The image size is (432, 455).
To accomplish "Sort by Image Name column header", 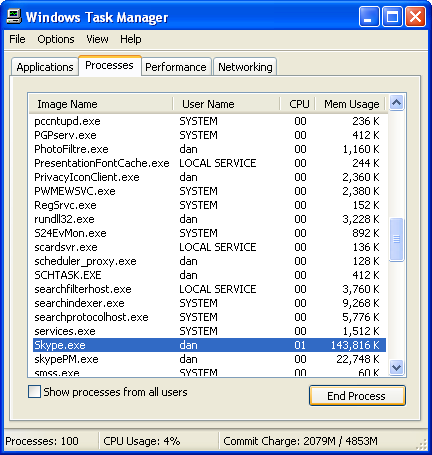I will [x=101, y=104].
